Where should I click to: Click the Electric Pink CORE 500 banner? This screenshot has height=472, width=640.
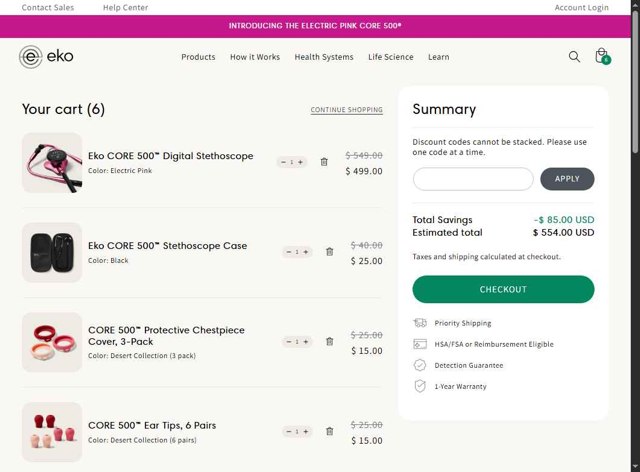point(315,26)
